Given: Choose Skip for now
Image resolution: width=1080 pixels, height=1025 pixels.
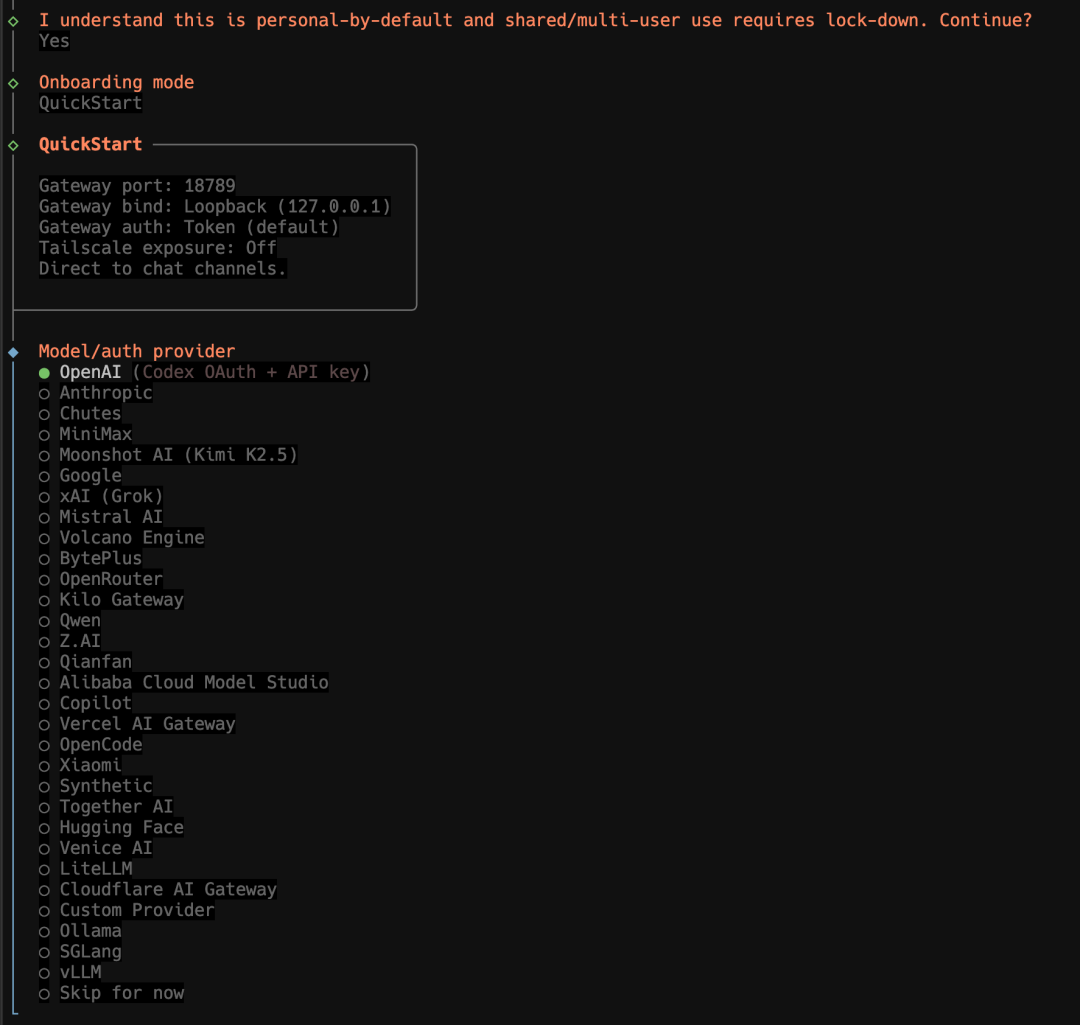Looking at the screenshot, I should point(121,993).
